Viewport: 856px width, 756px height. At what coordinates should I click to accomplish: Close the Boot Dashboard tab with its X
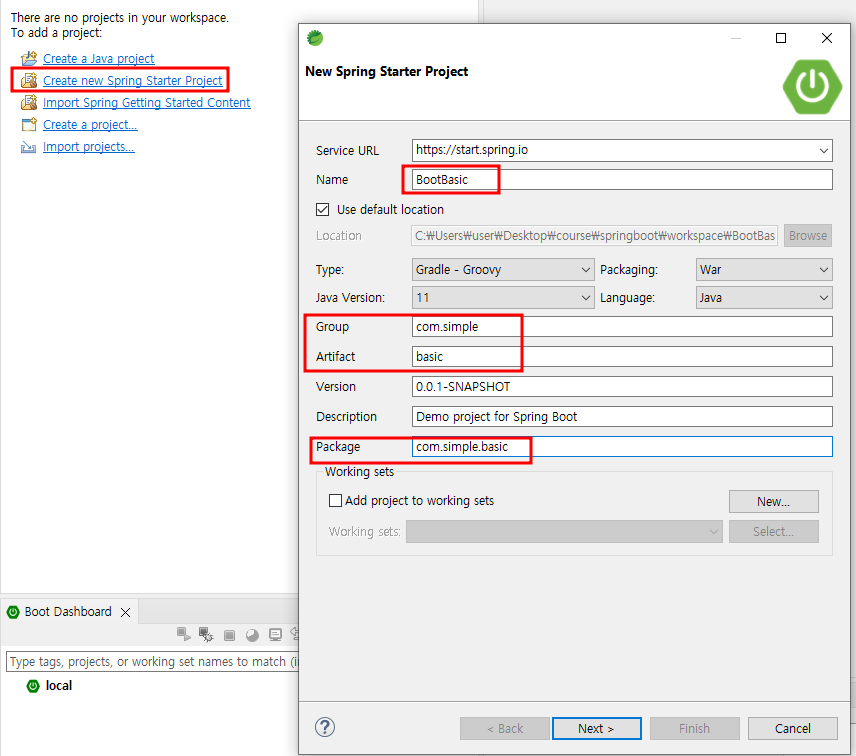pyautogui.click(x=126, y=612)
